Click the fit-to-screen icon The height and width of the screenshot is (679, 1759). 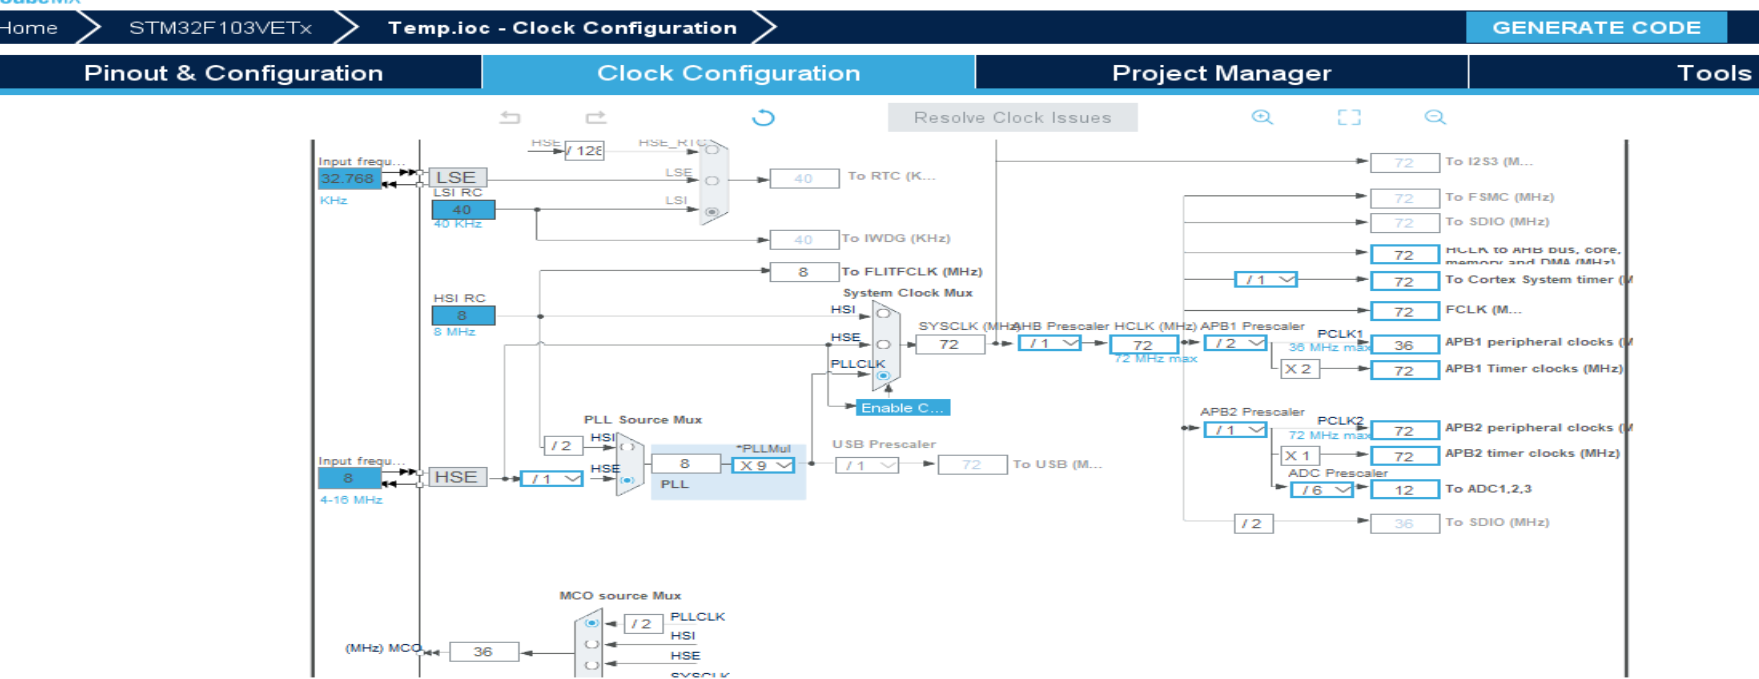(x=1349, y=118)
